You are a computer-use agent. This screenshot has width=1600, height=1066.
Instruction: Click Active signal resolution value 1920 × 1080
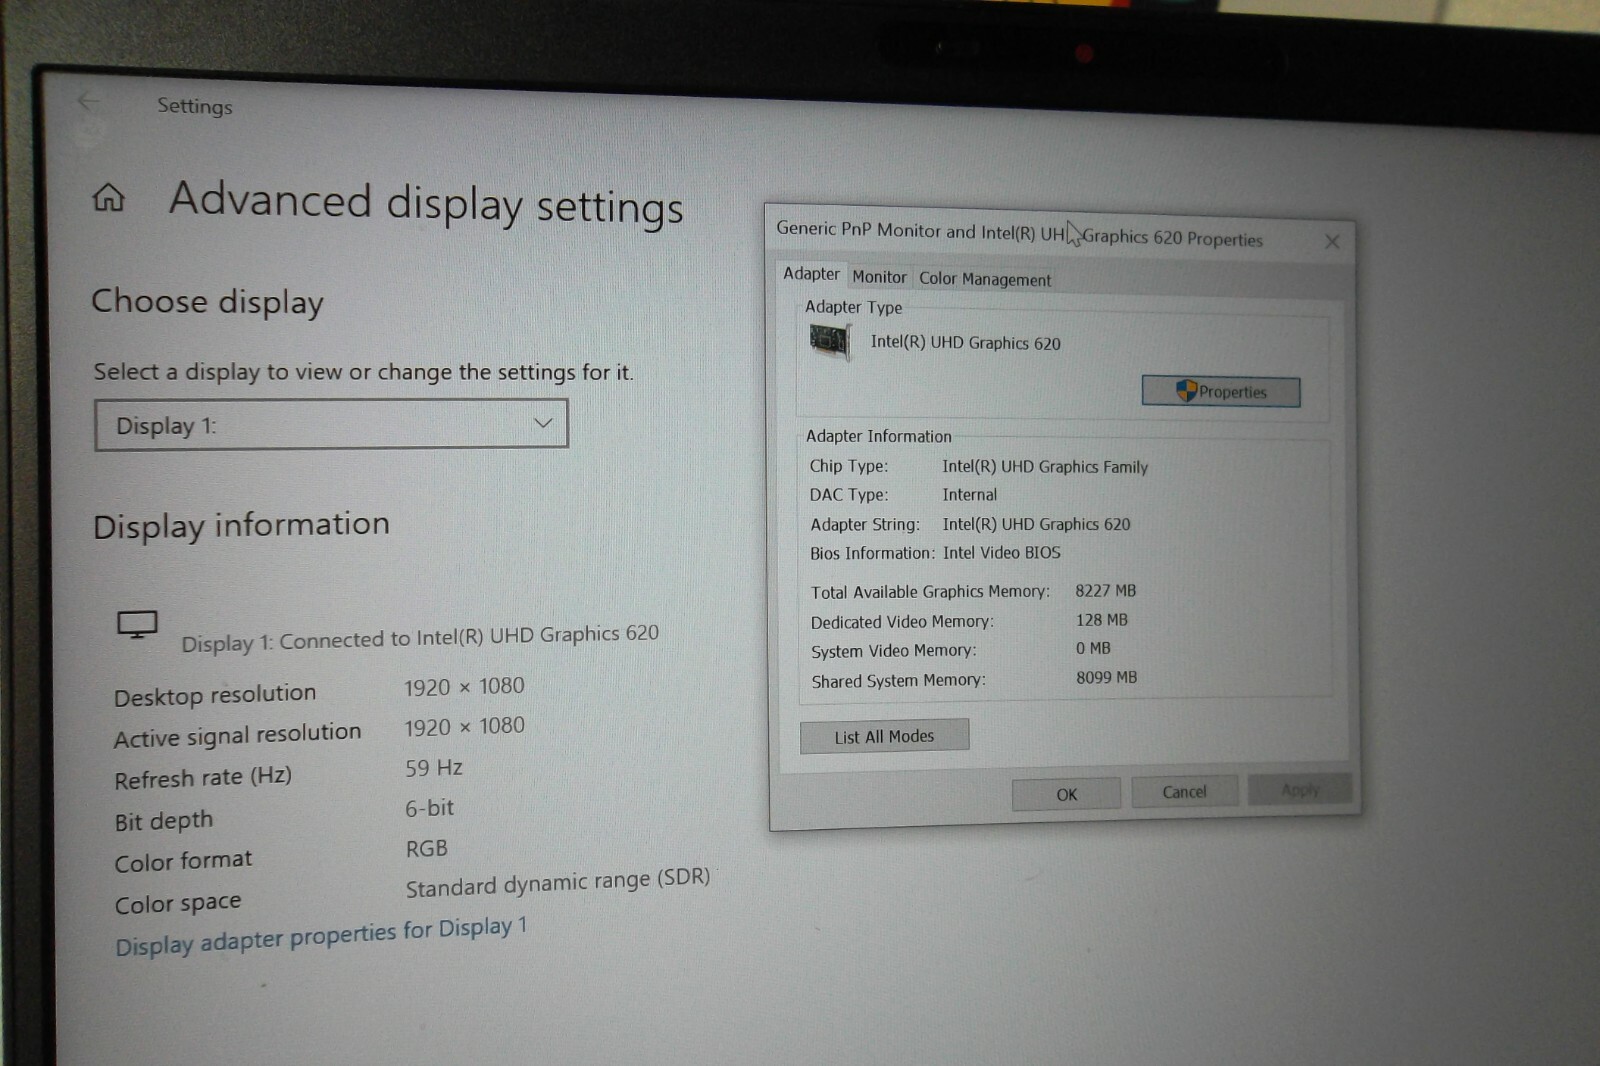(464, 727)
